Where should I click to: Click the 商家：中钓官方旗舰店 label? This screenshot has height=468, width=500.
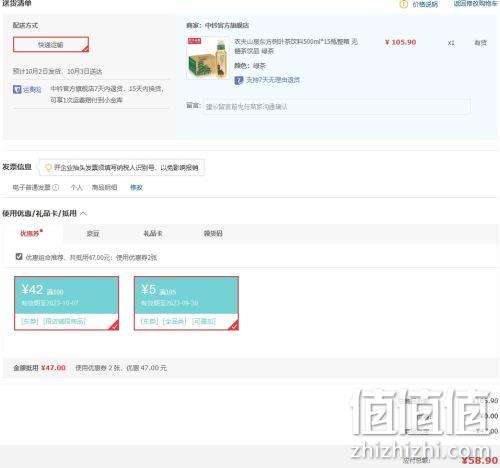(217, 25)
